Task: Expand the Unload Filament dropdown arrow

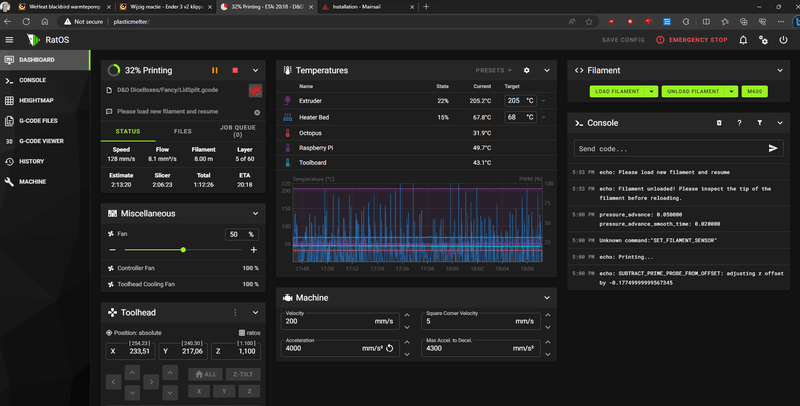Action: tap(733, 91)
